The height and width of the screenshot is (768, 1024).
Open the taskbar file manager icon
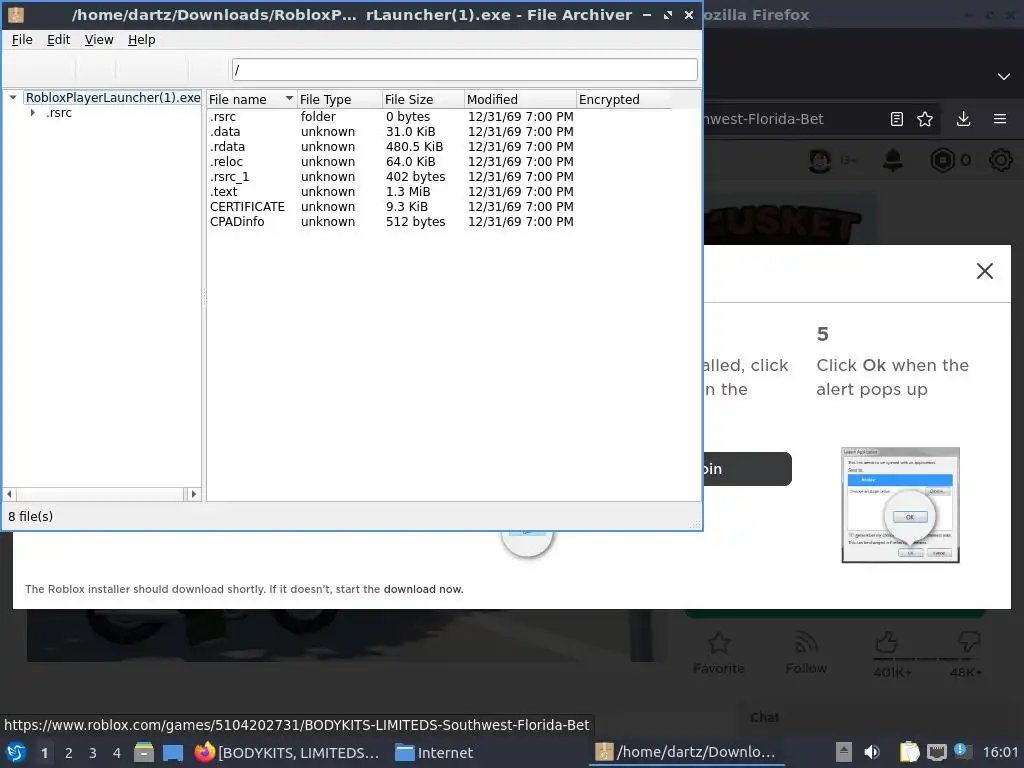144,752
